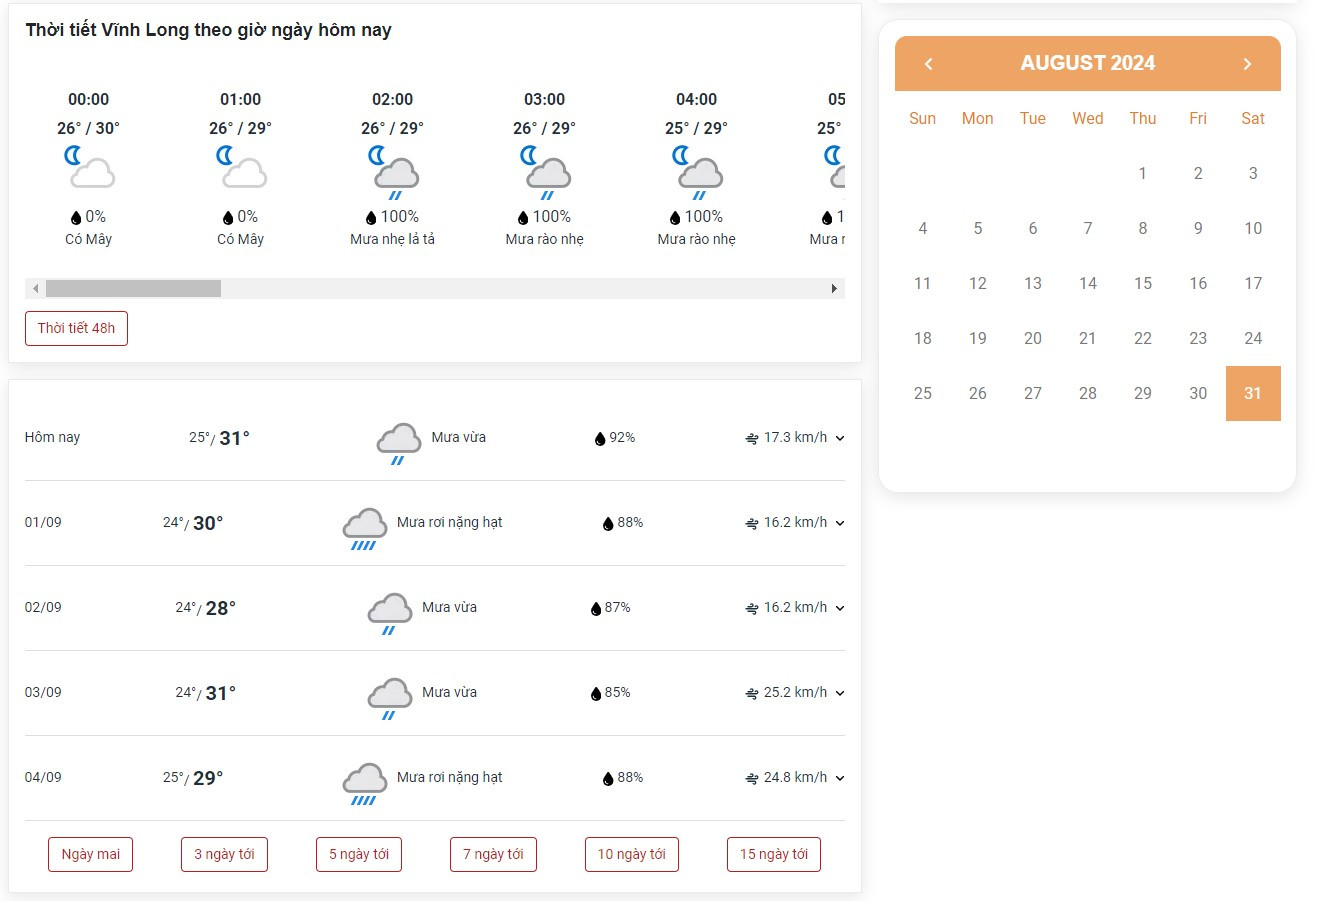Click the hourly scrollbar right arrow
Viewport: 1338px width, 902px height.
(835, 289)
